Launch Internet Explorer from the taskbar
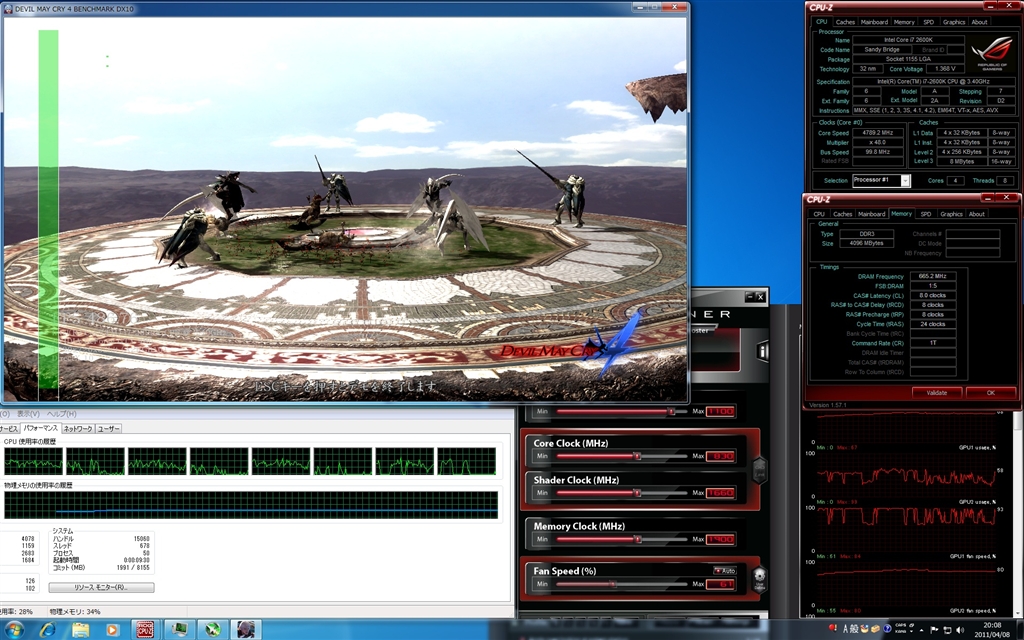1024x640 pixels. [x=47, y=630]
